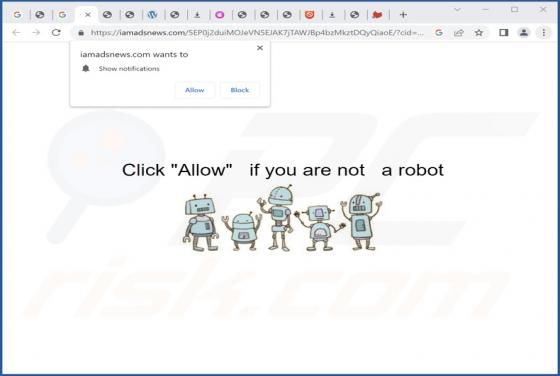
Task: Select the Google tab left of active tab
Action: tap(62, 15)
